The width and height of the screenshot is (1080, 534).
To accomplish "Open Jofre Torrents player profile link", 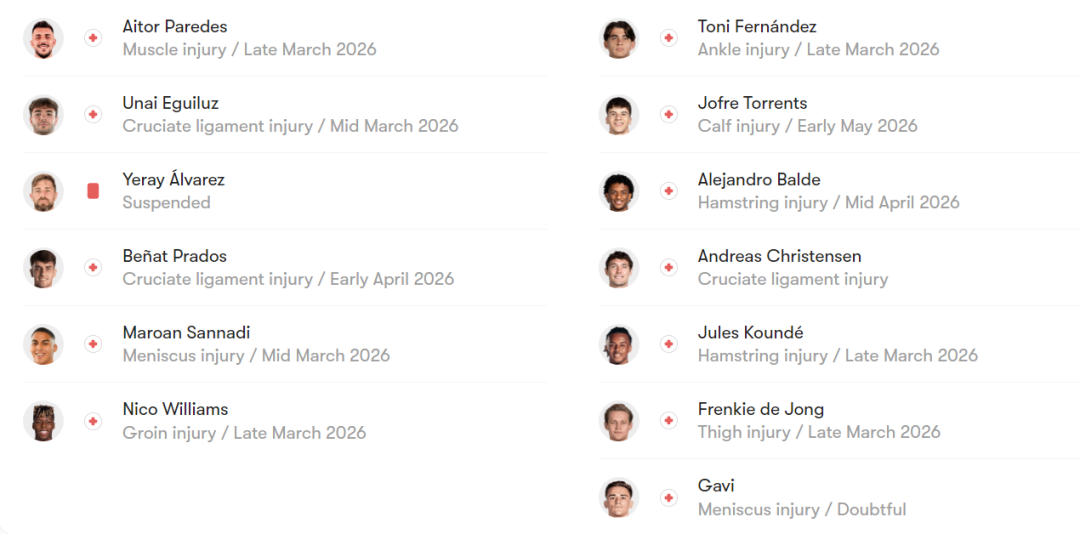I will (752, 103).
